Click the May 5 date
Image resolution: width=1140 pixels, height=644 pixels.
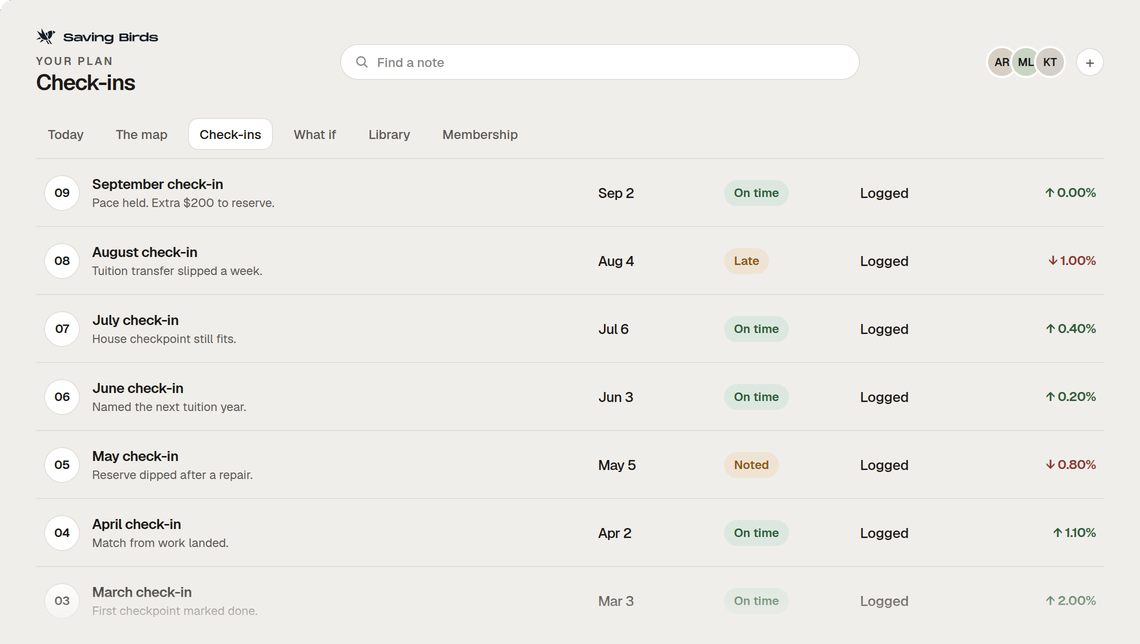click(x=617, y=465)
